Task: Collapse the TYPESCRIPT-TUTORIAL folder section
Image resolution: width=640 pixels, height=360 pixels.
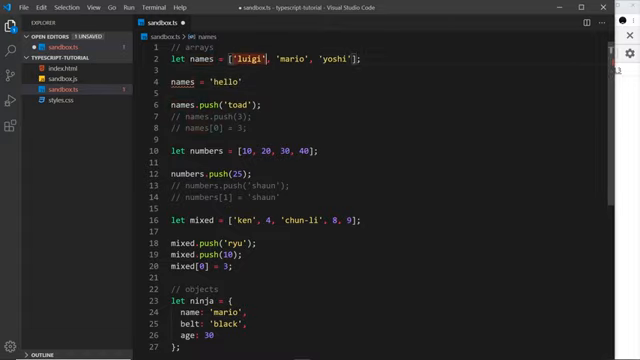Action: pyautogui.click(x=27, y=58)
